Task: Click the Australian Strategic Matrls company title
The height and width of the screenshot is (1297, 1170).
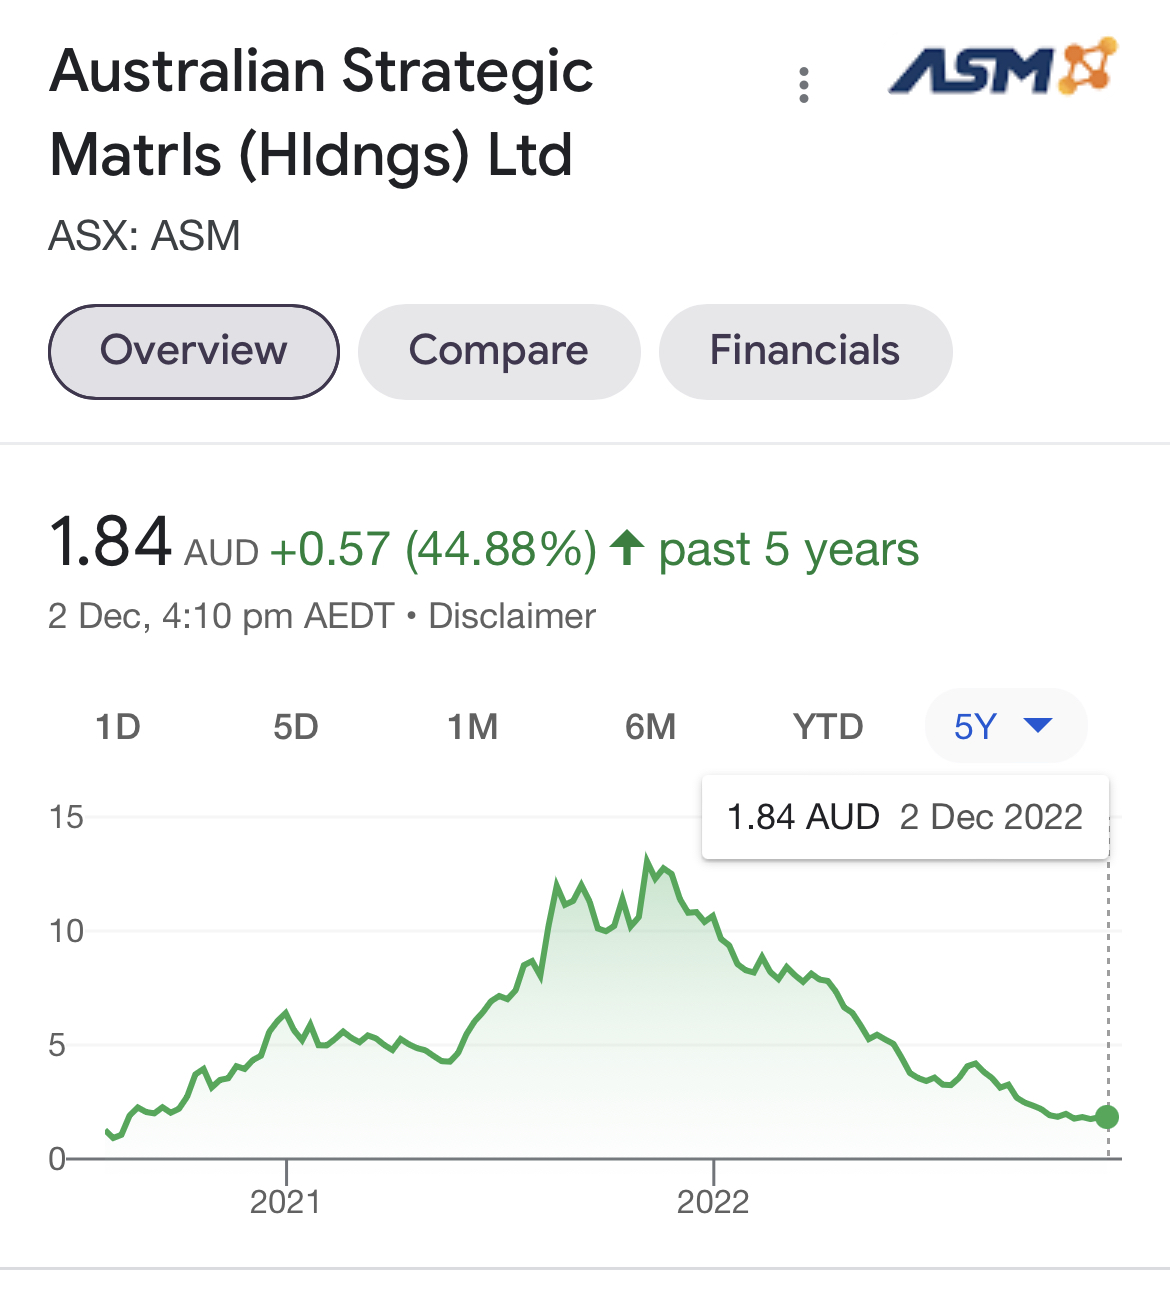Action: click(321, 113)
